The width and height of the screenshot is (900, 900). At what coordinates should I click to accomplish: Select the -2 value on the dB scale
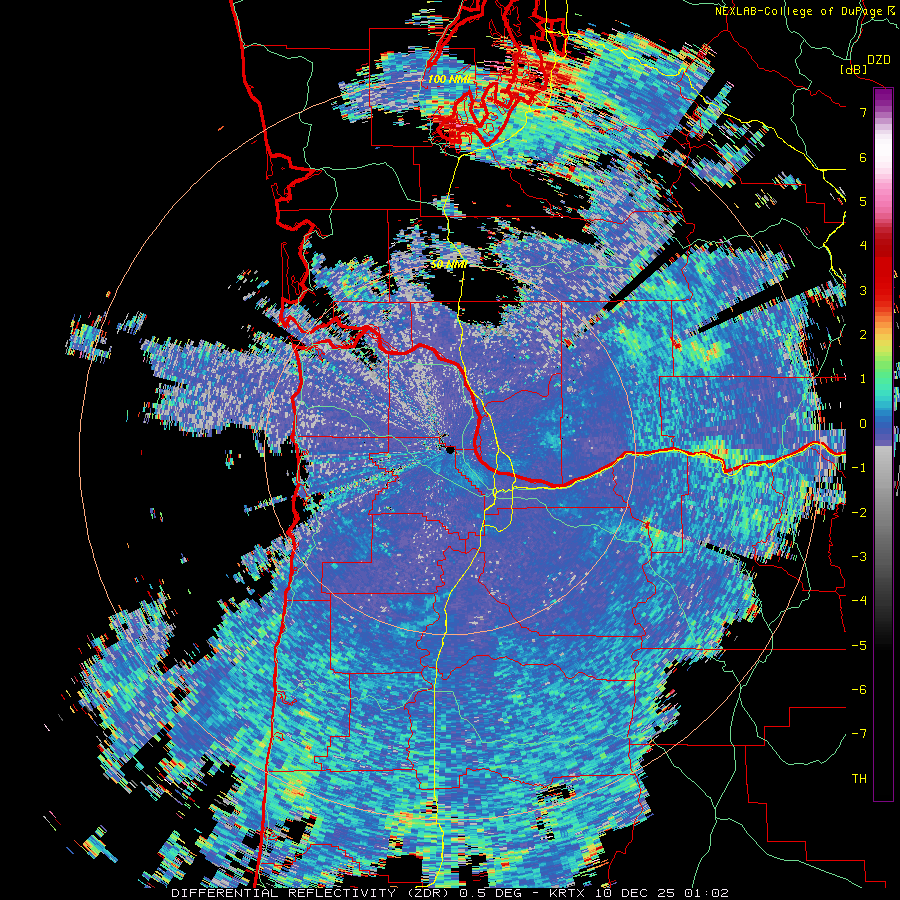click(859, 512)
